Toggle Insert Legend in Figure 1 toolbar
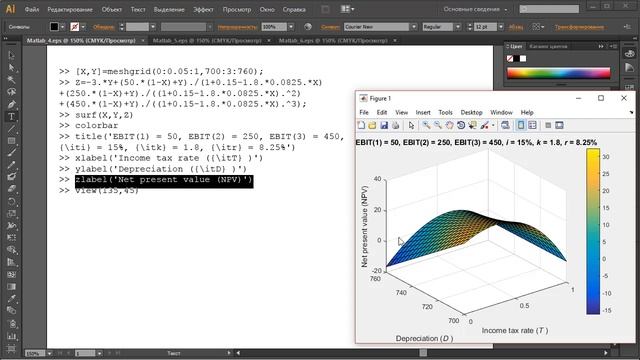Viewport: 640px width, 360px height. coord(532,125)
